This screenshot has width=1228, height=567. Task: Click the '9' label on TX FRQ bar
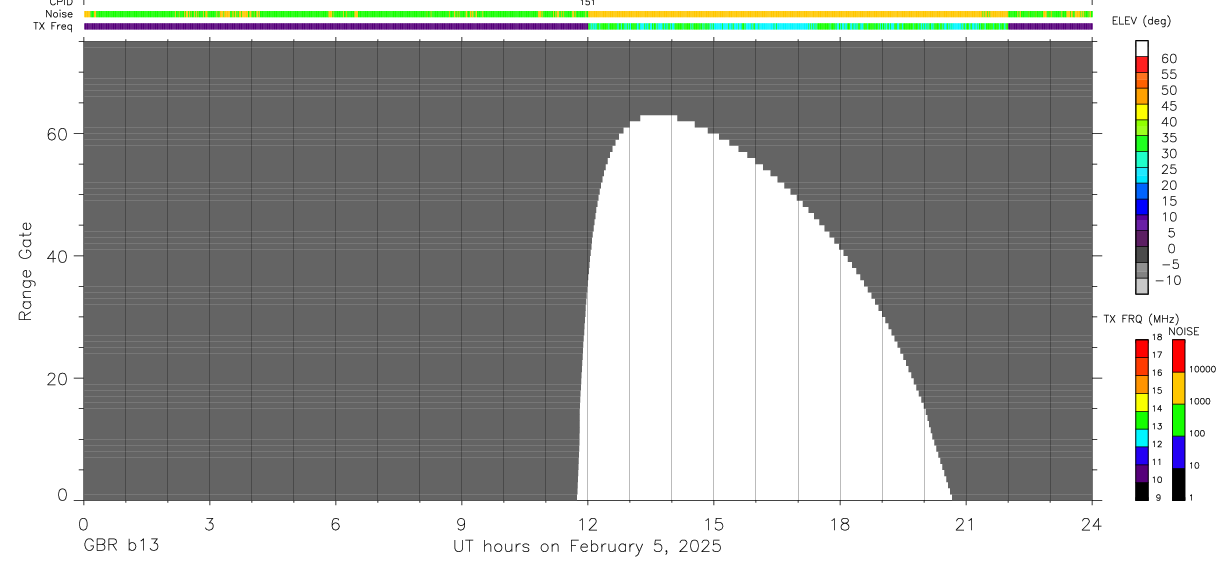click(x=1156, y=497)
